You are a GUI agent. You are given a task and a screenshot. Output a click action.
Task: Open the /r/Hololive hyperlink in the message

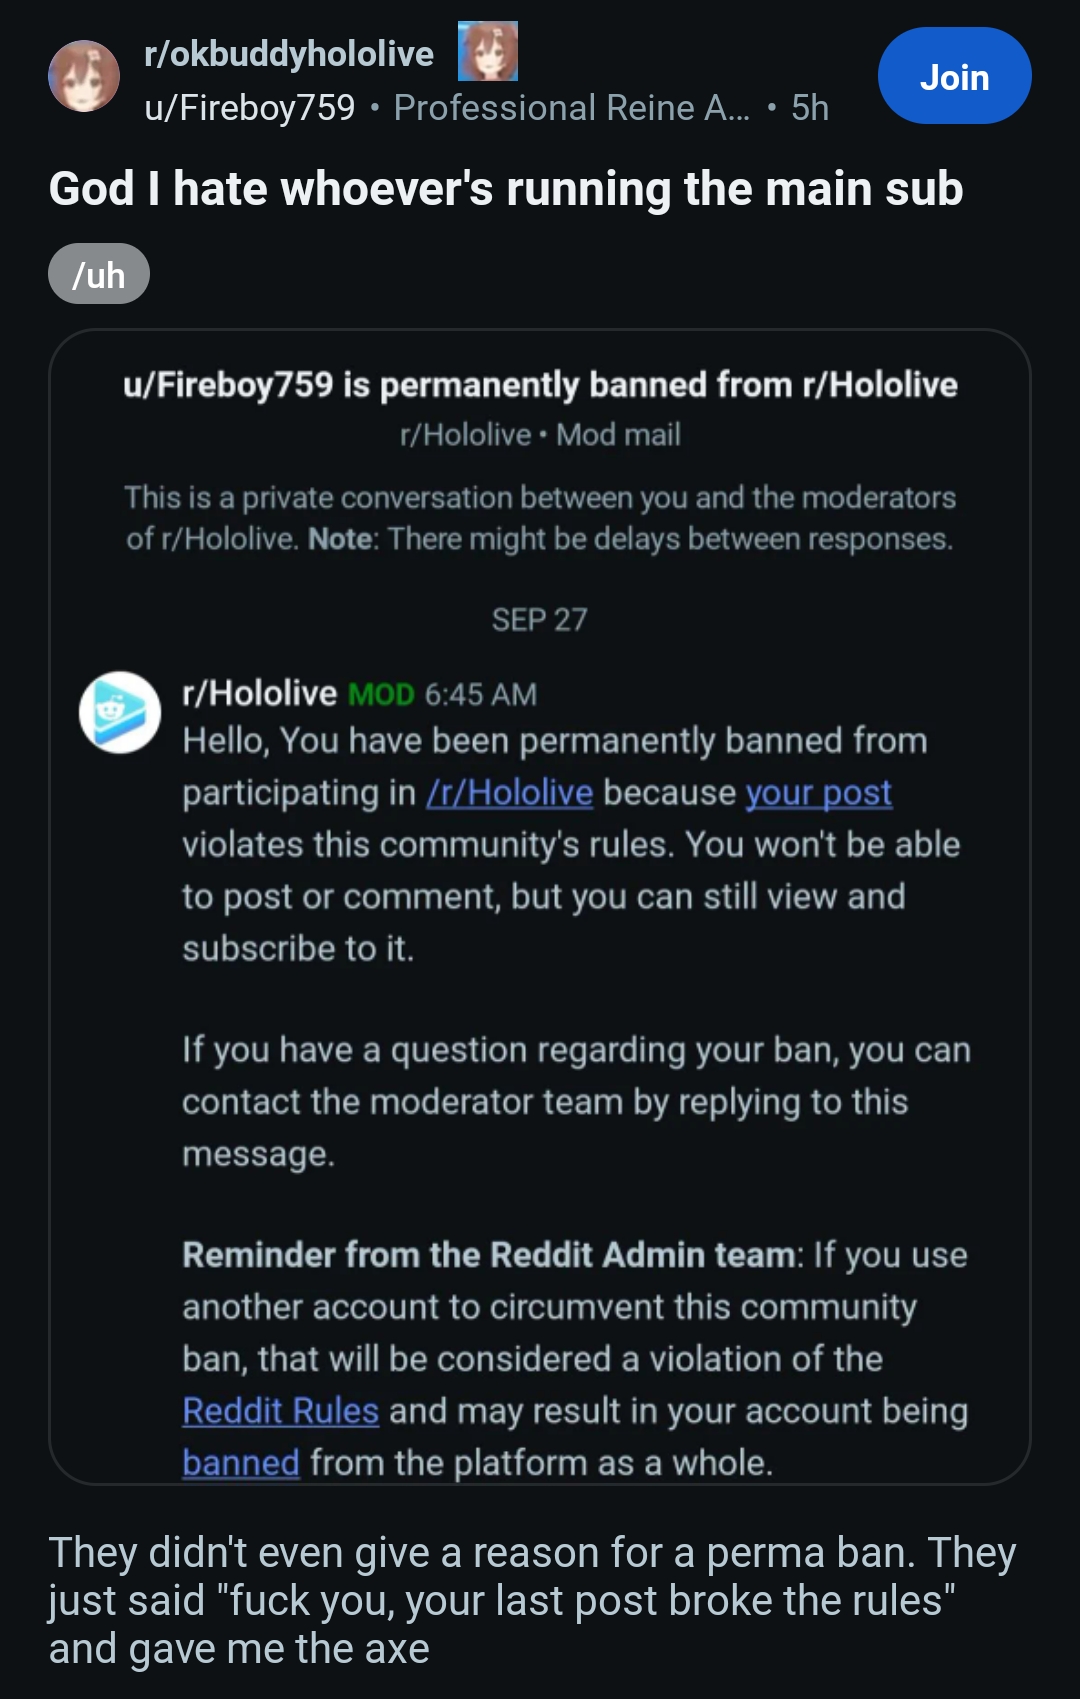[x=510, y=793]
